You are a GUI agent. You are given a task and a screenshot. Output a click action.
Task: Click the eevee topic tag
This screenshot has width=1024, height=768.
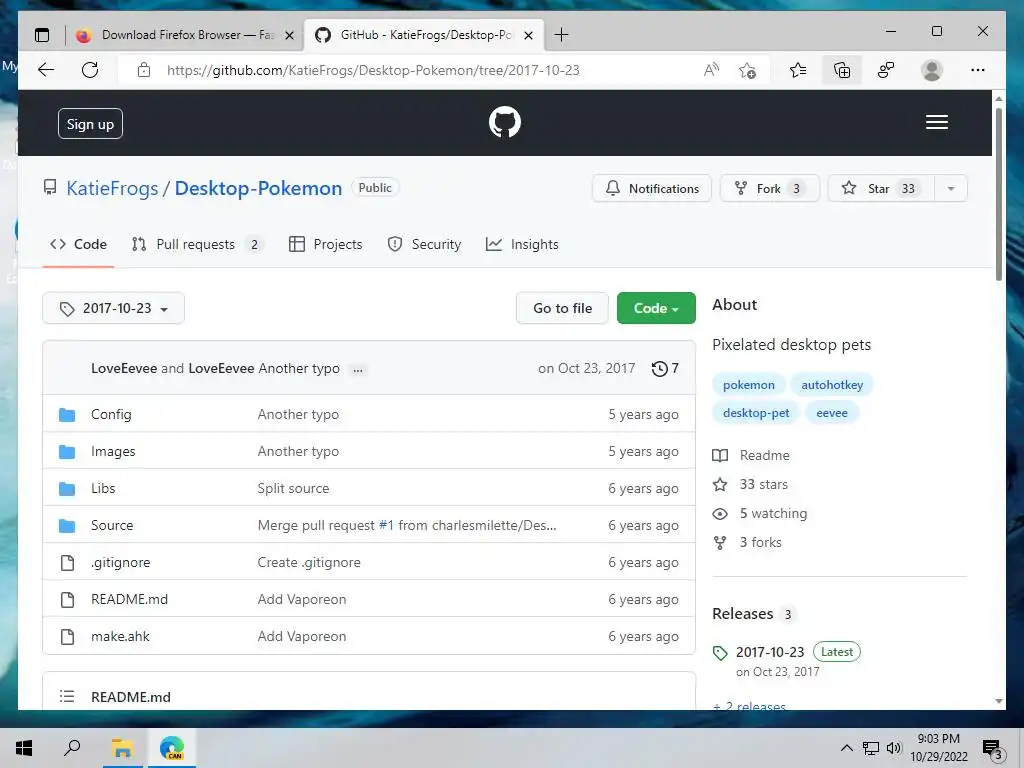(831, 413)
